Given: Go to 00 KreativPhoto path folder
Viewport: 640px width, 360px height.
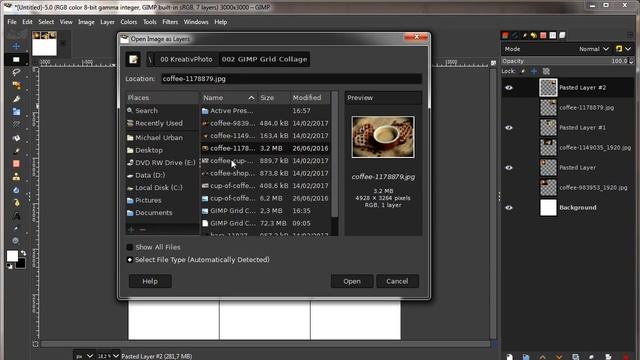Looking at the screenshot, I should [x=186, y=60].
